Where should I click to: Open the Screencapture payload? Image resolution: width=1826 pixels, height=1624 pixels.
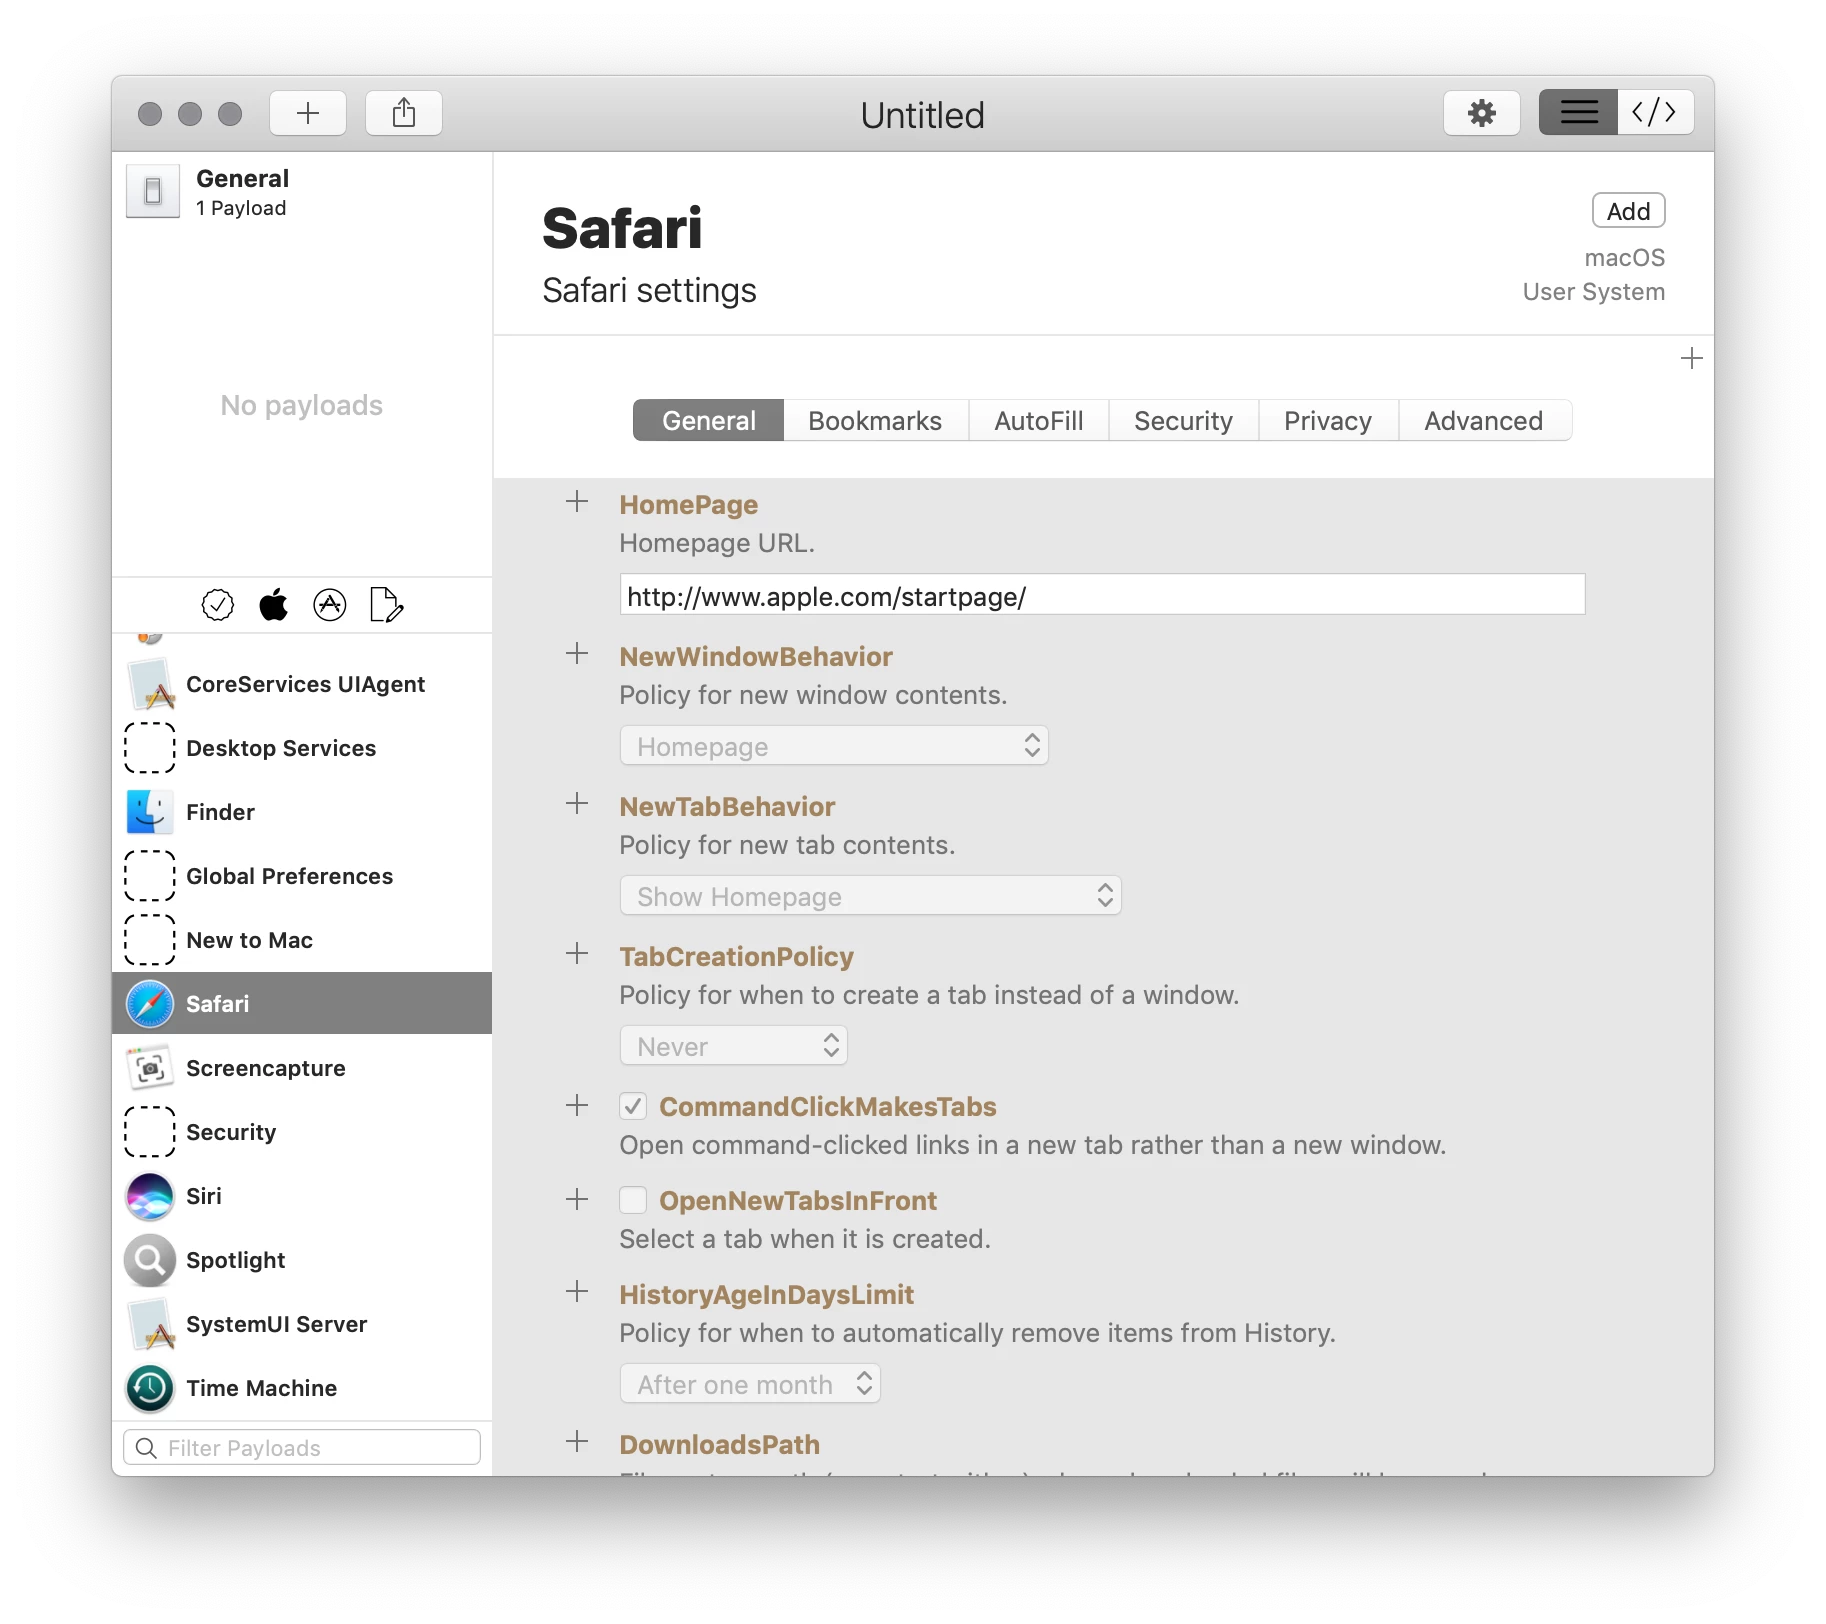point(302,1068)
